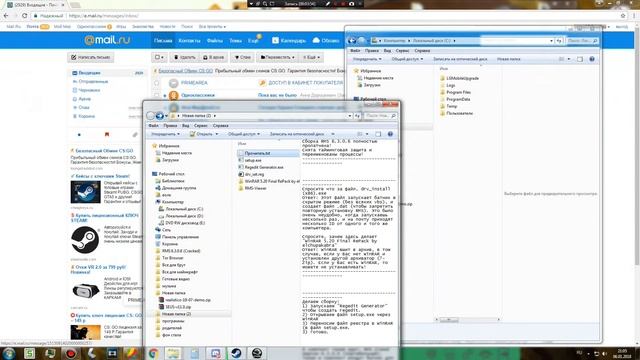Viewport: 640px width, 360px height.
Task: Open the Корзина trash folder in mail
Action: click(86, 116)
